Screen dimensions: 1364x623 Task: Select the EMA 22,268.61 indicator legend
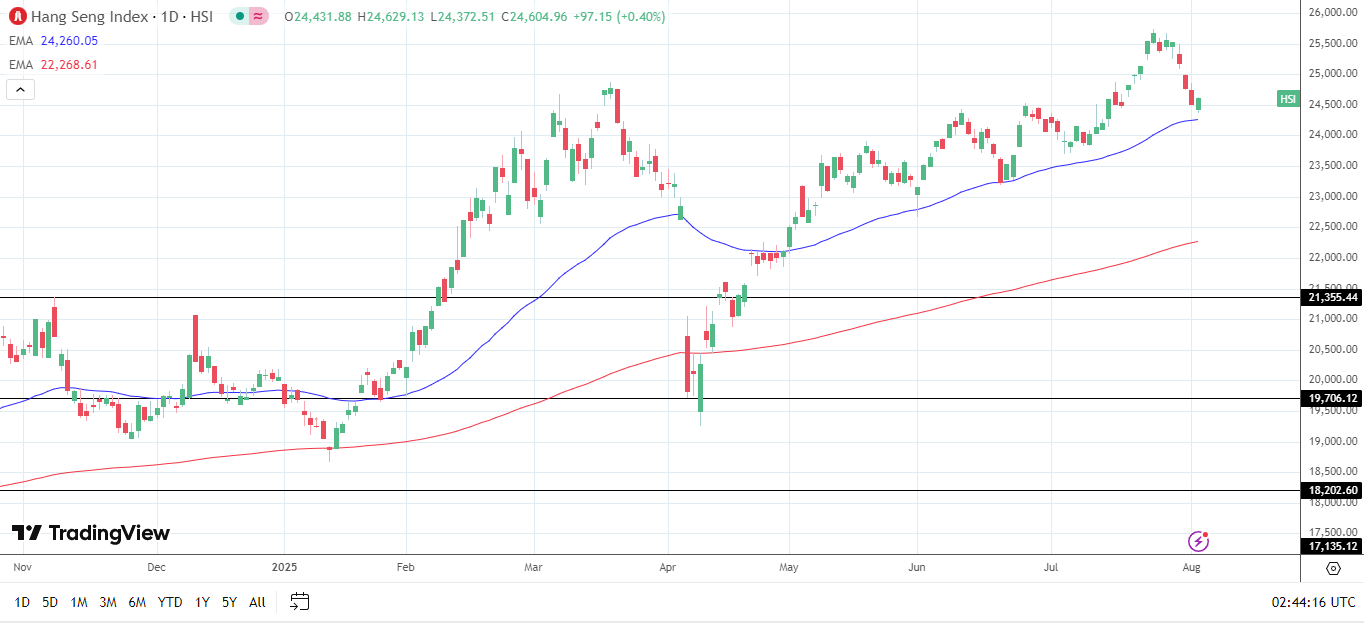54,65
